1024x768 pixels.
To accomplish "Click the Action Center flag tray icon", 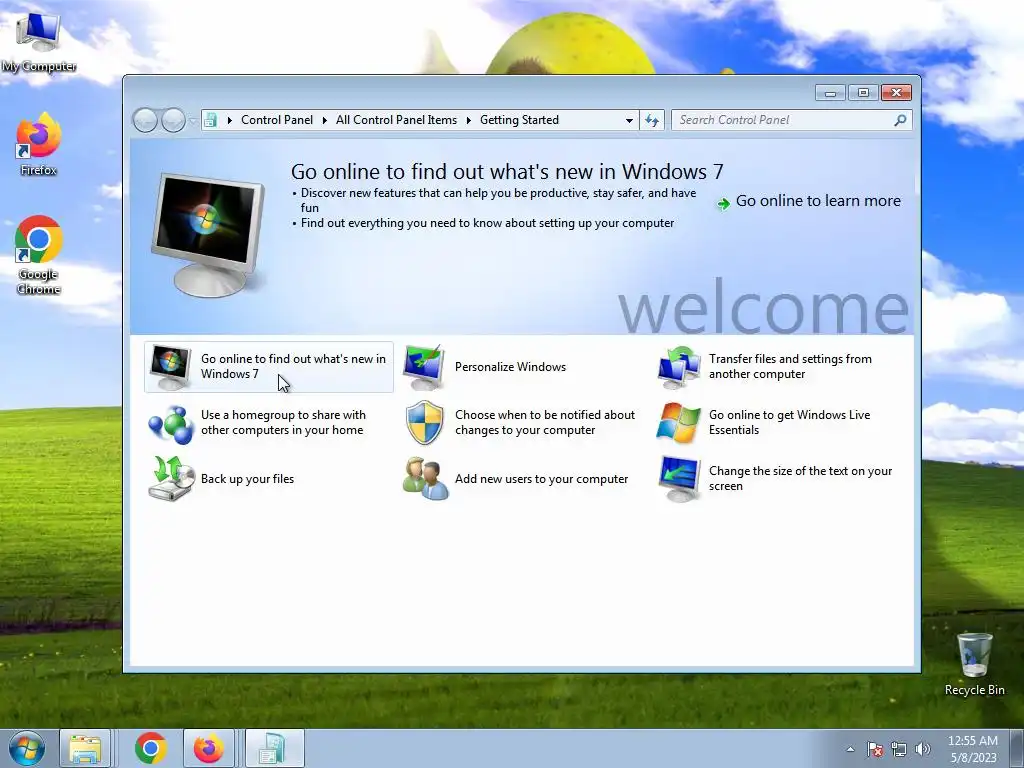I will (x=875, y=749).
